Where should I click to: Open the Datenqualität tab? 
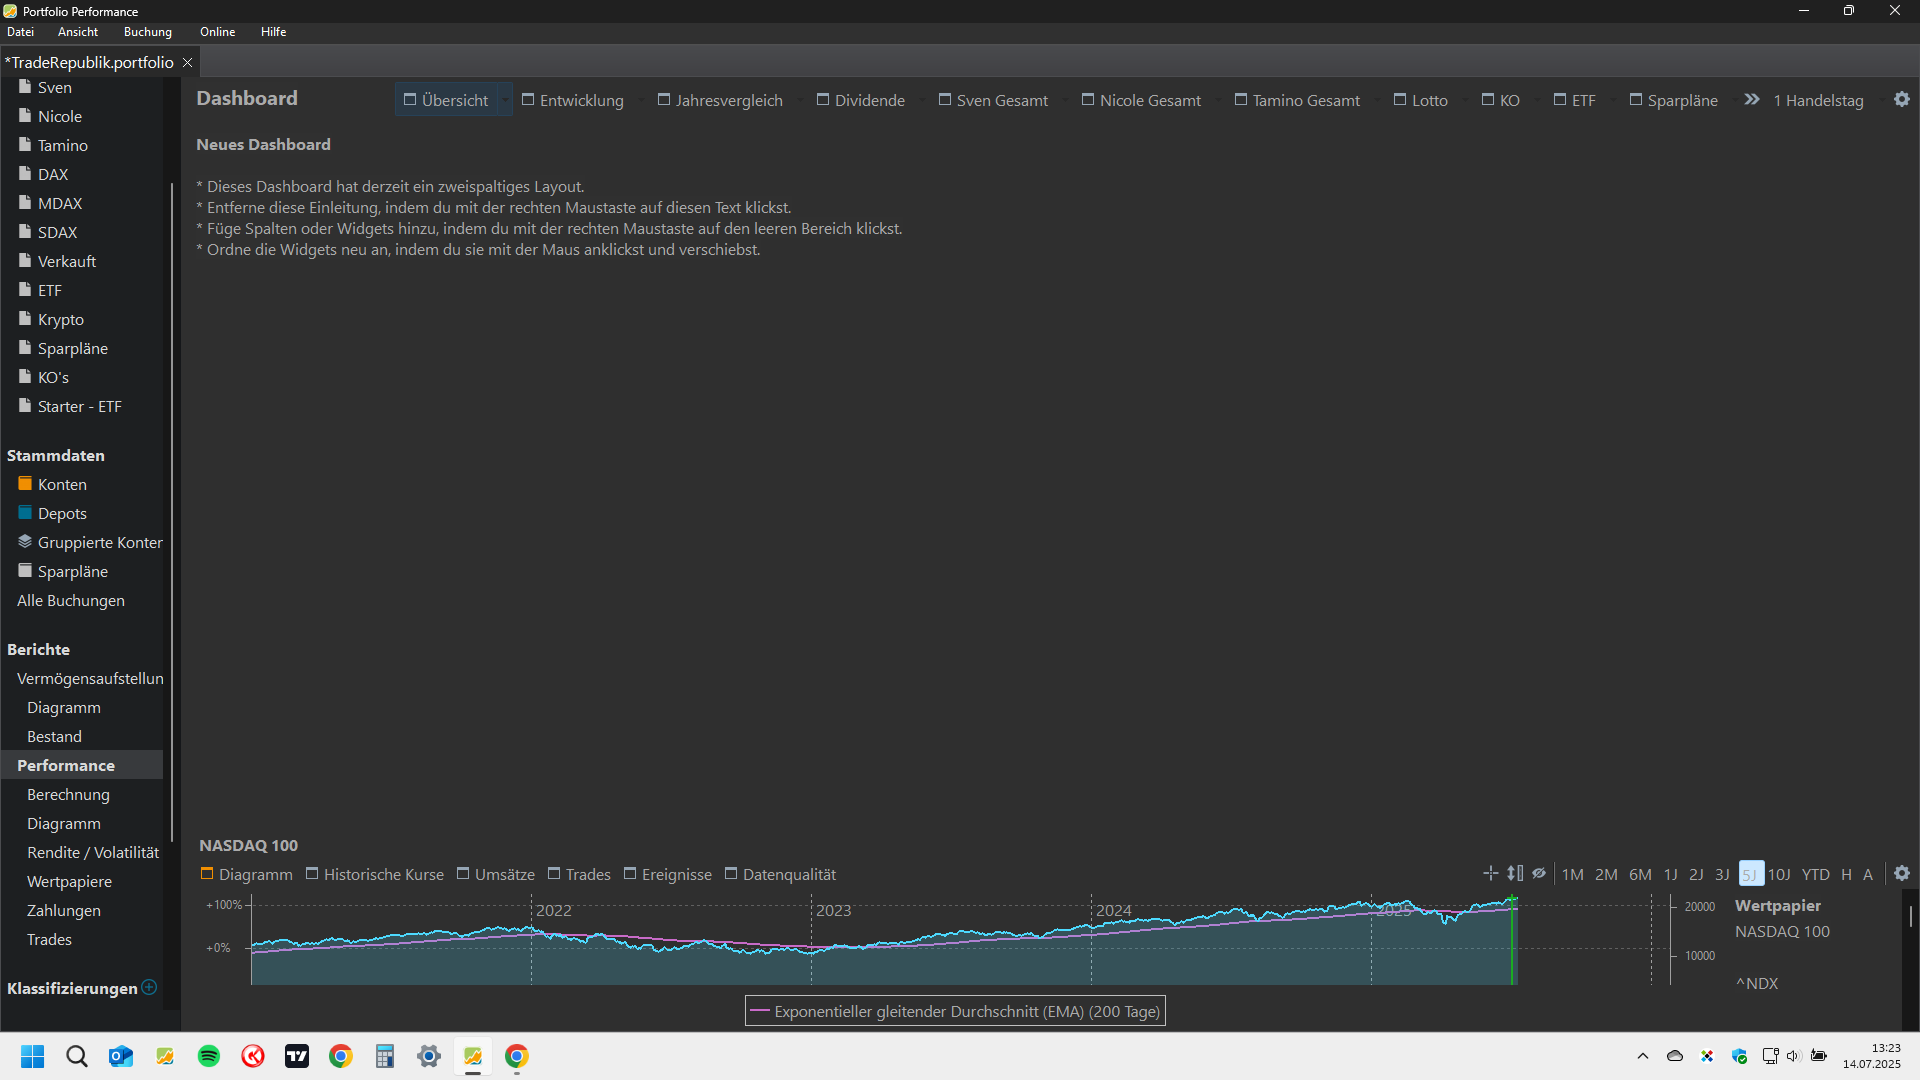click(x=780, y=874)
